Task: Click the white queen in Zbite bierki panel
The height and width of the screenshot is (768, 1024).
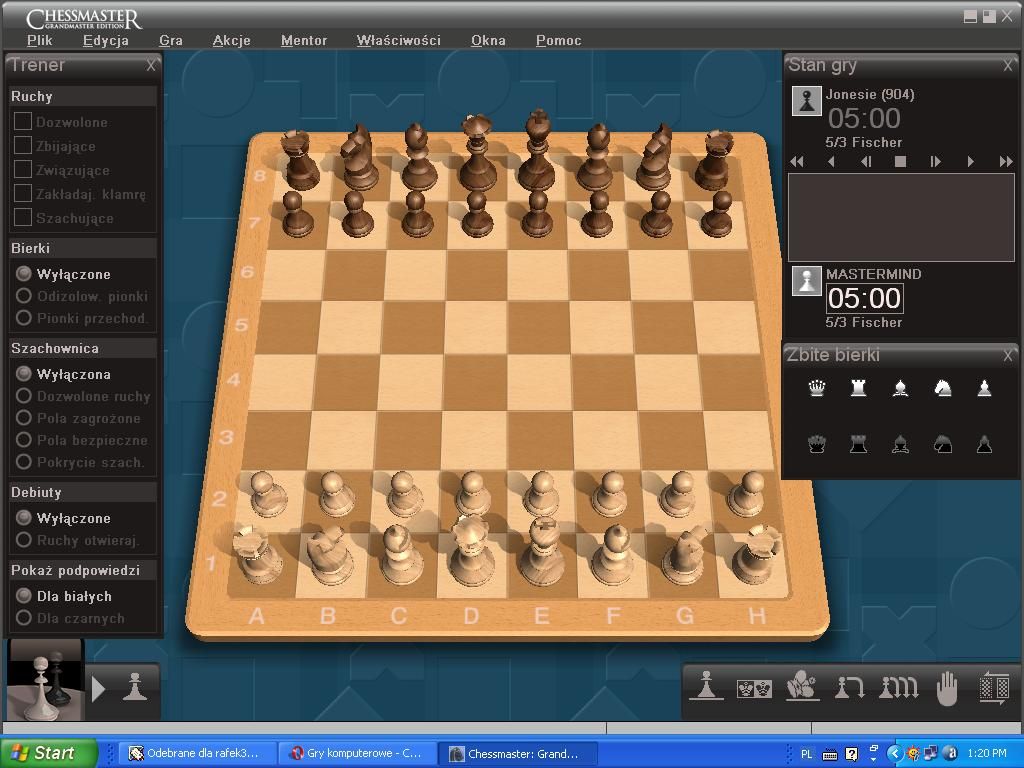Action: [x=816, y=388]
